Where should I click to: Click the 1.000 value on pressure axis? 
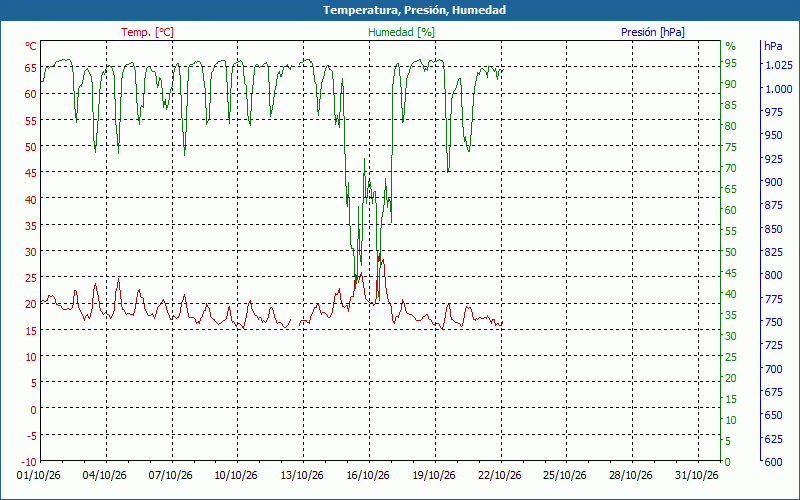tap(779, 89)
